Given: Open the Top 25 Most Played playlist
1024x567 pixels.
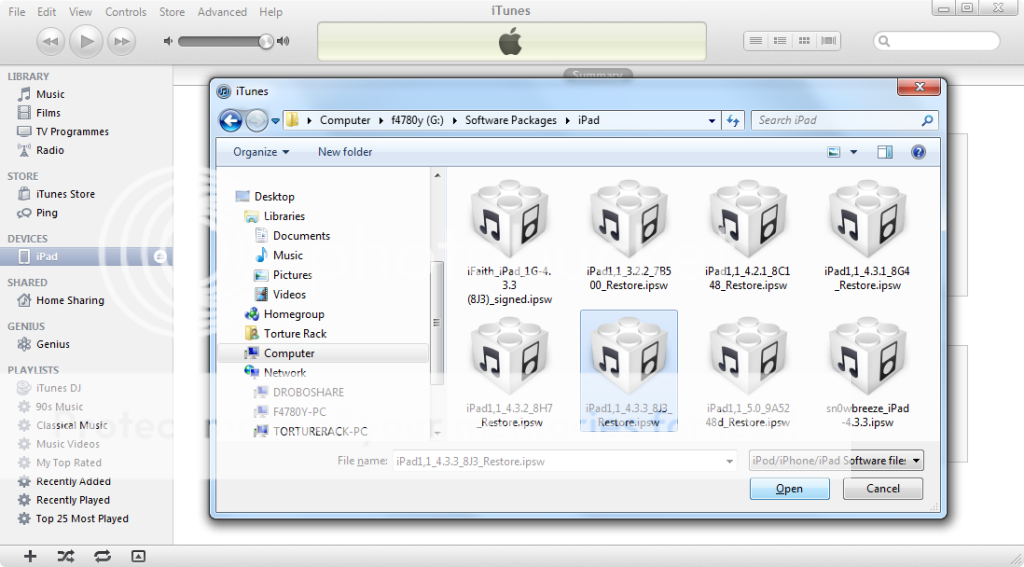Looking at the screenshot, I should click(x=82, y=519).
